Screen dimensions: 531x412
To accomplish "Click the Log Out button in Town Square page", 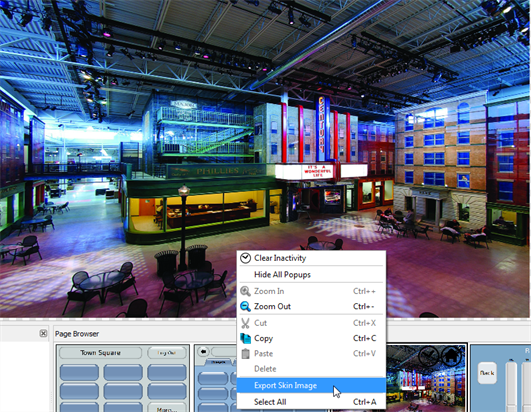I will (167, 353).
